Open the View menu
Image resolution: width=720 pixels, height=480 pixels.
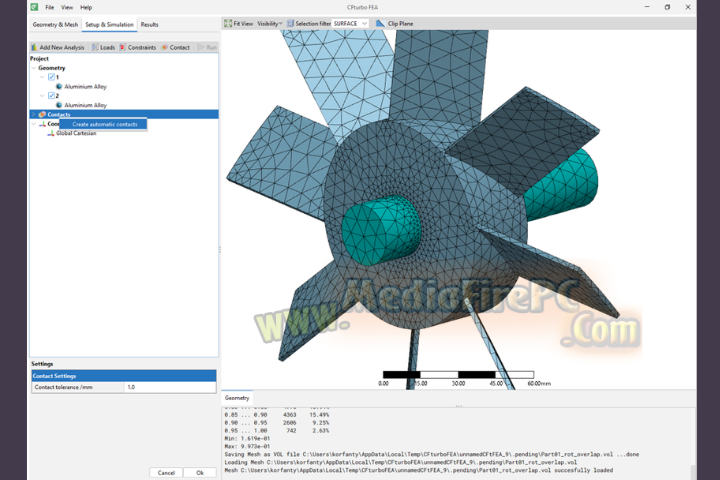(67, 7)
